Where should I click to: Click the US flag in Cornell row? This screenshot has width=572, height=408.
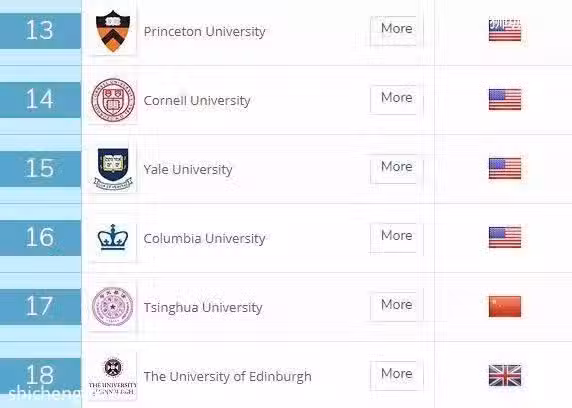click(x=505, y=99)
